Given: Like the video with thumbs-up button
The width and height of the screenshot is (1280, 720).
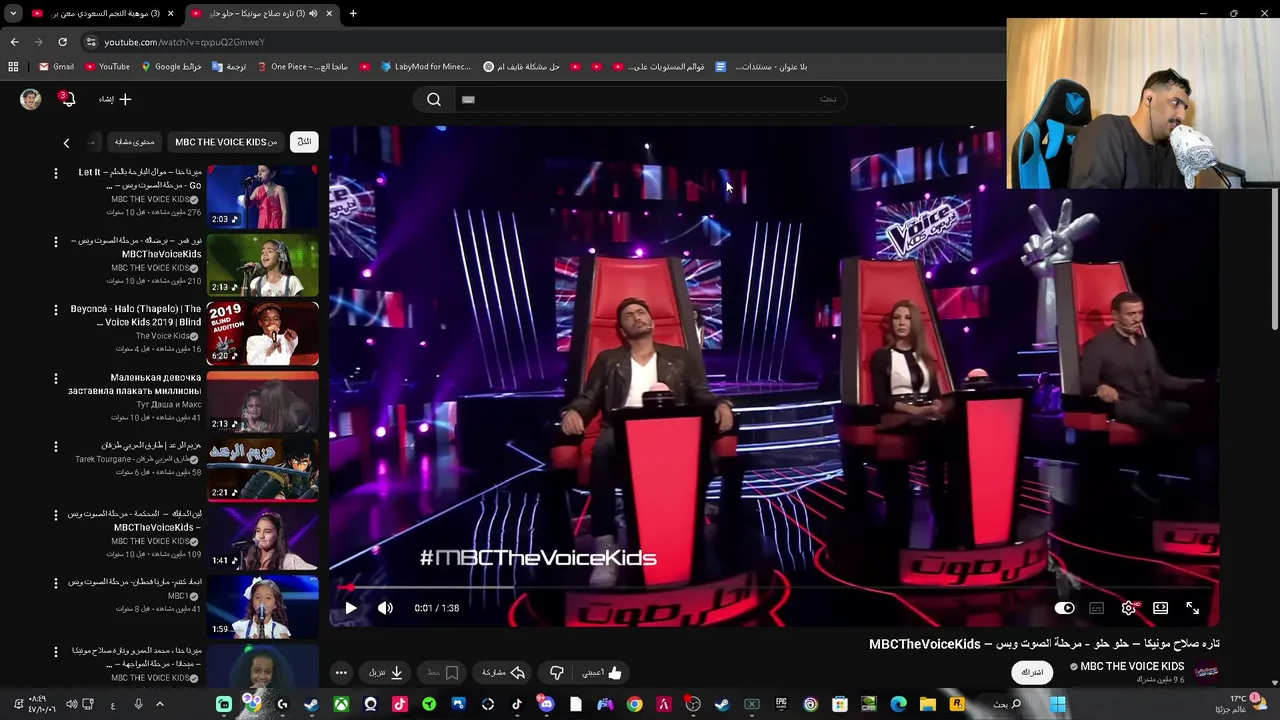Looking at the screenshot, I should 603,673.
